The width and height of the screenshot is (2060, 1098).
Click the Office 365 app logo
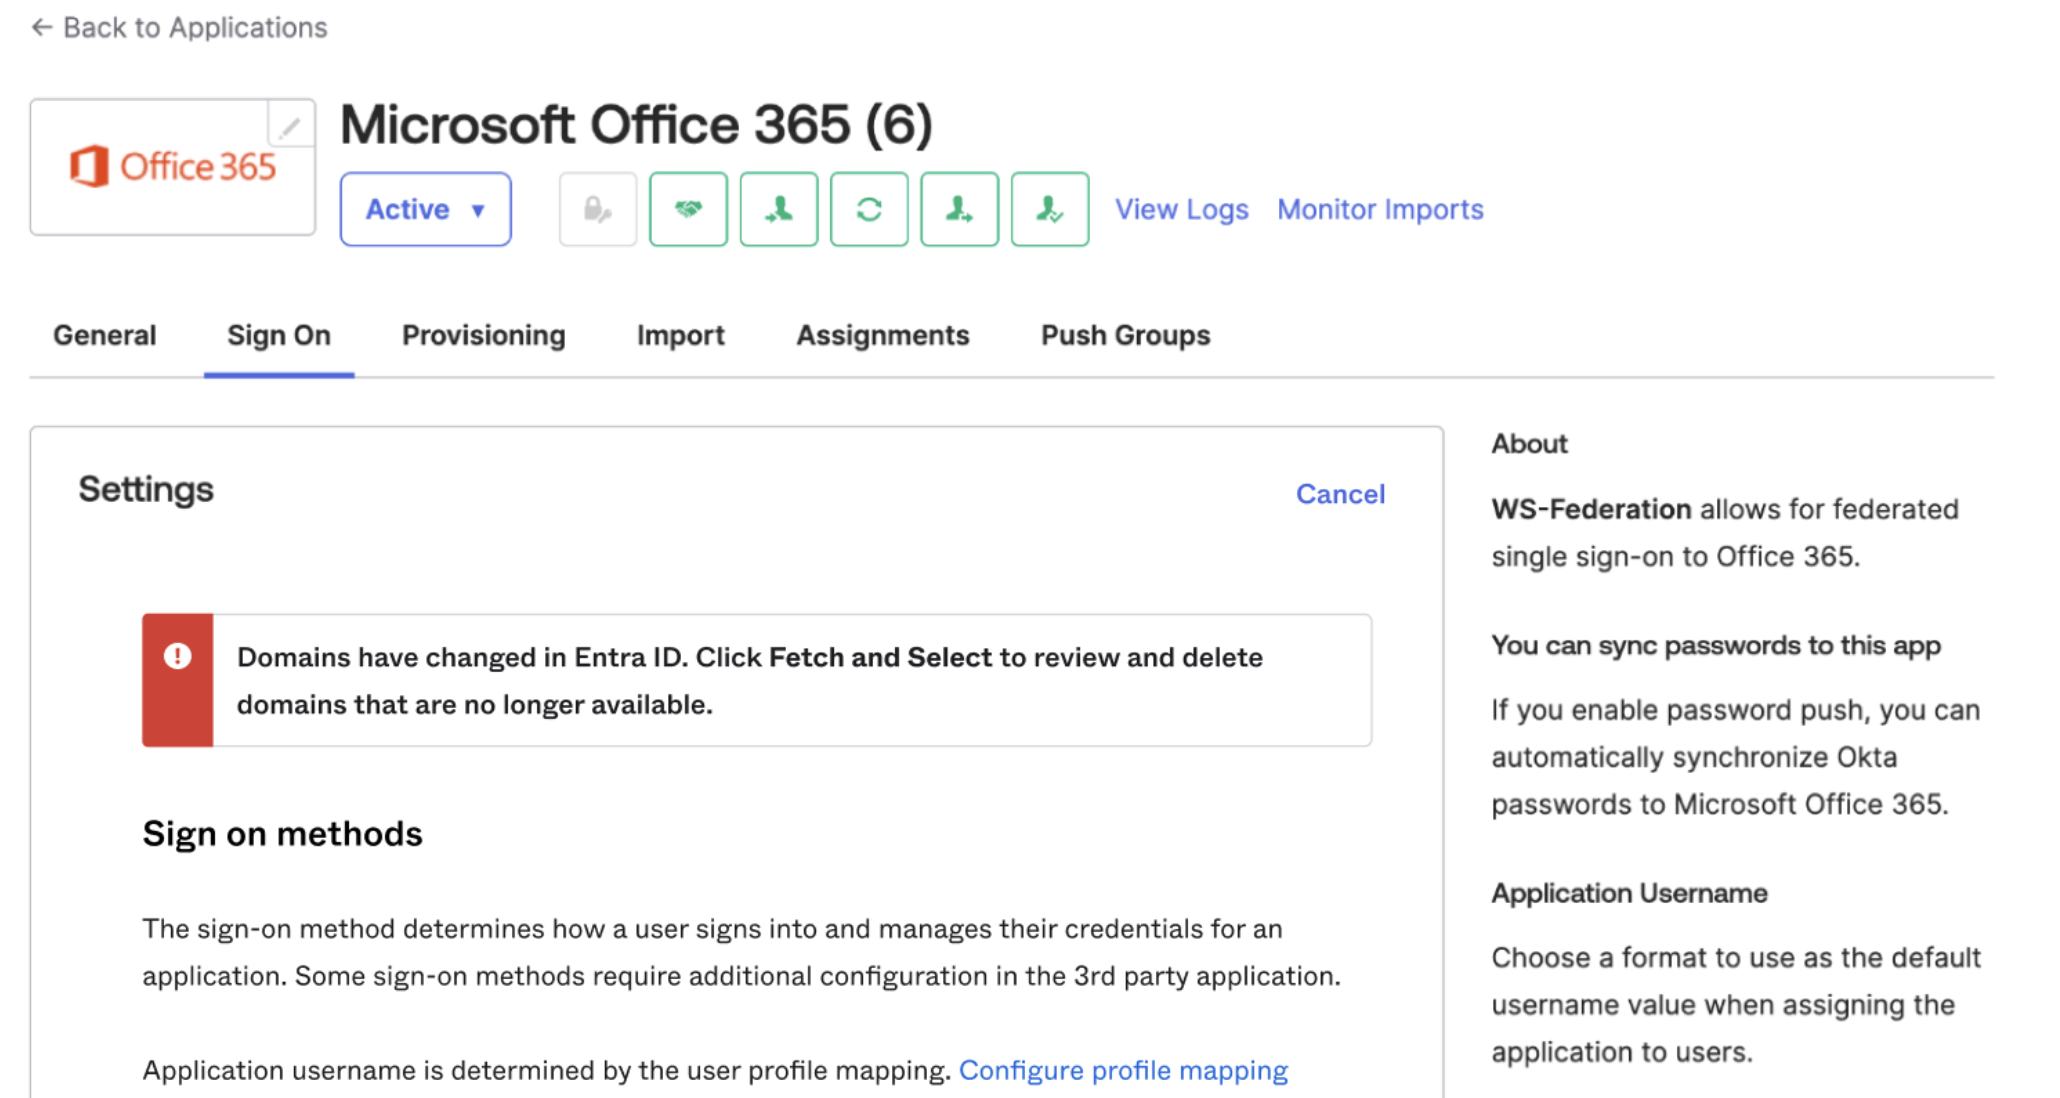pyautogui.click(x=172, y=167)
